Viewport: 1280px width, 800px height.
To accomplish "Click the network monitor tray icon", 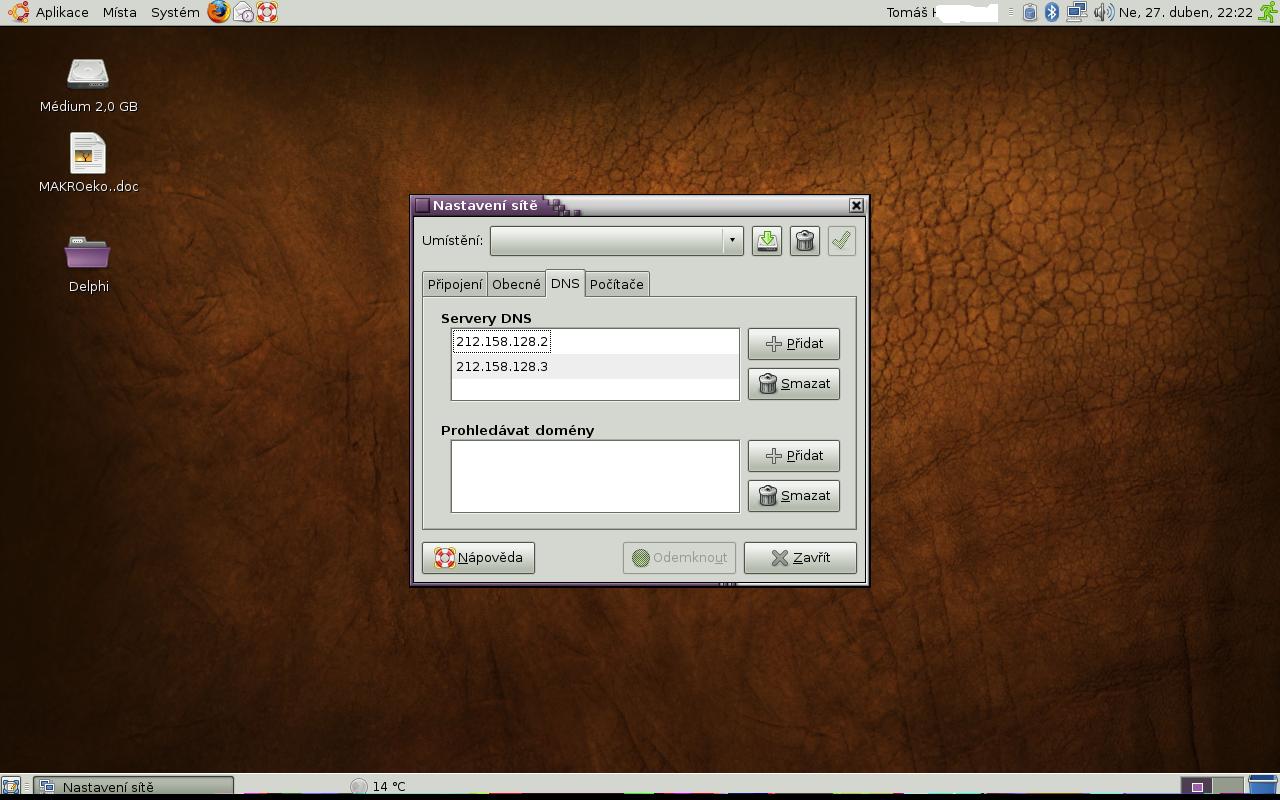I will click(1077, 12).
